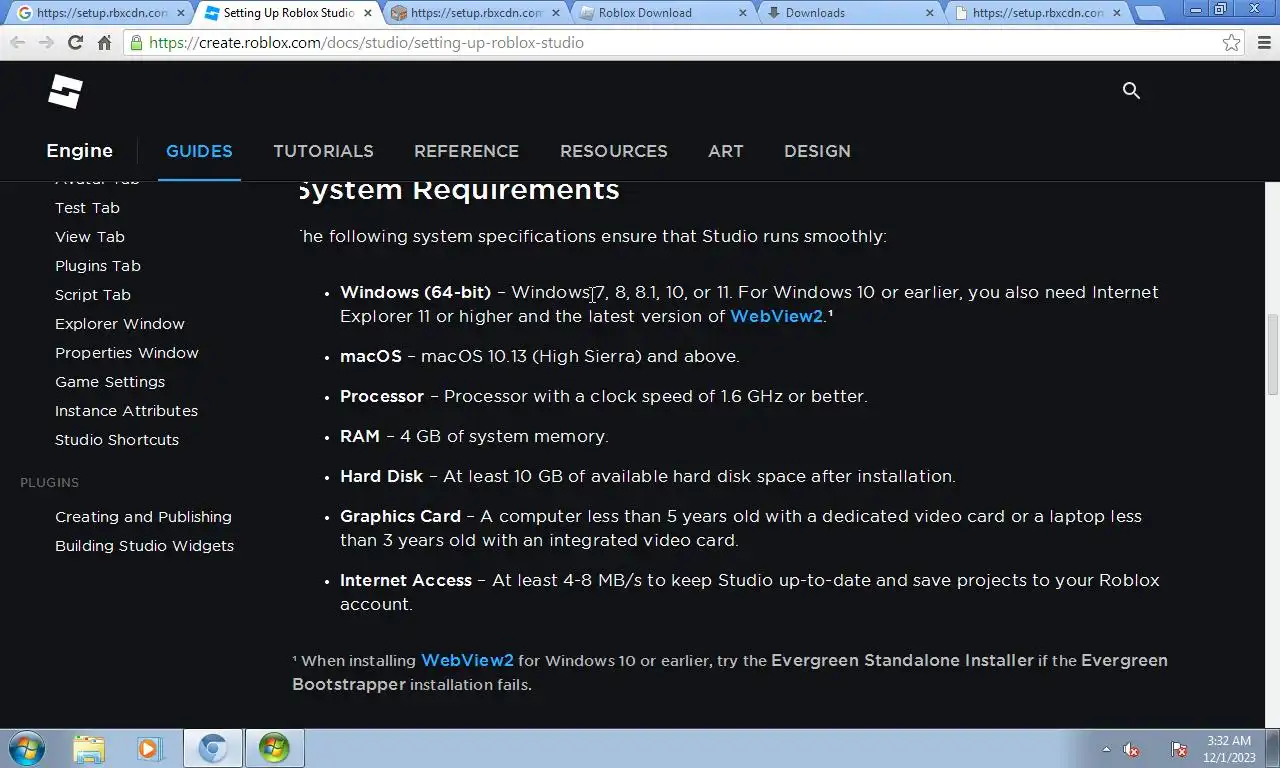Click the Windows logo app on taskbar

(273, 748)
